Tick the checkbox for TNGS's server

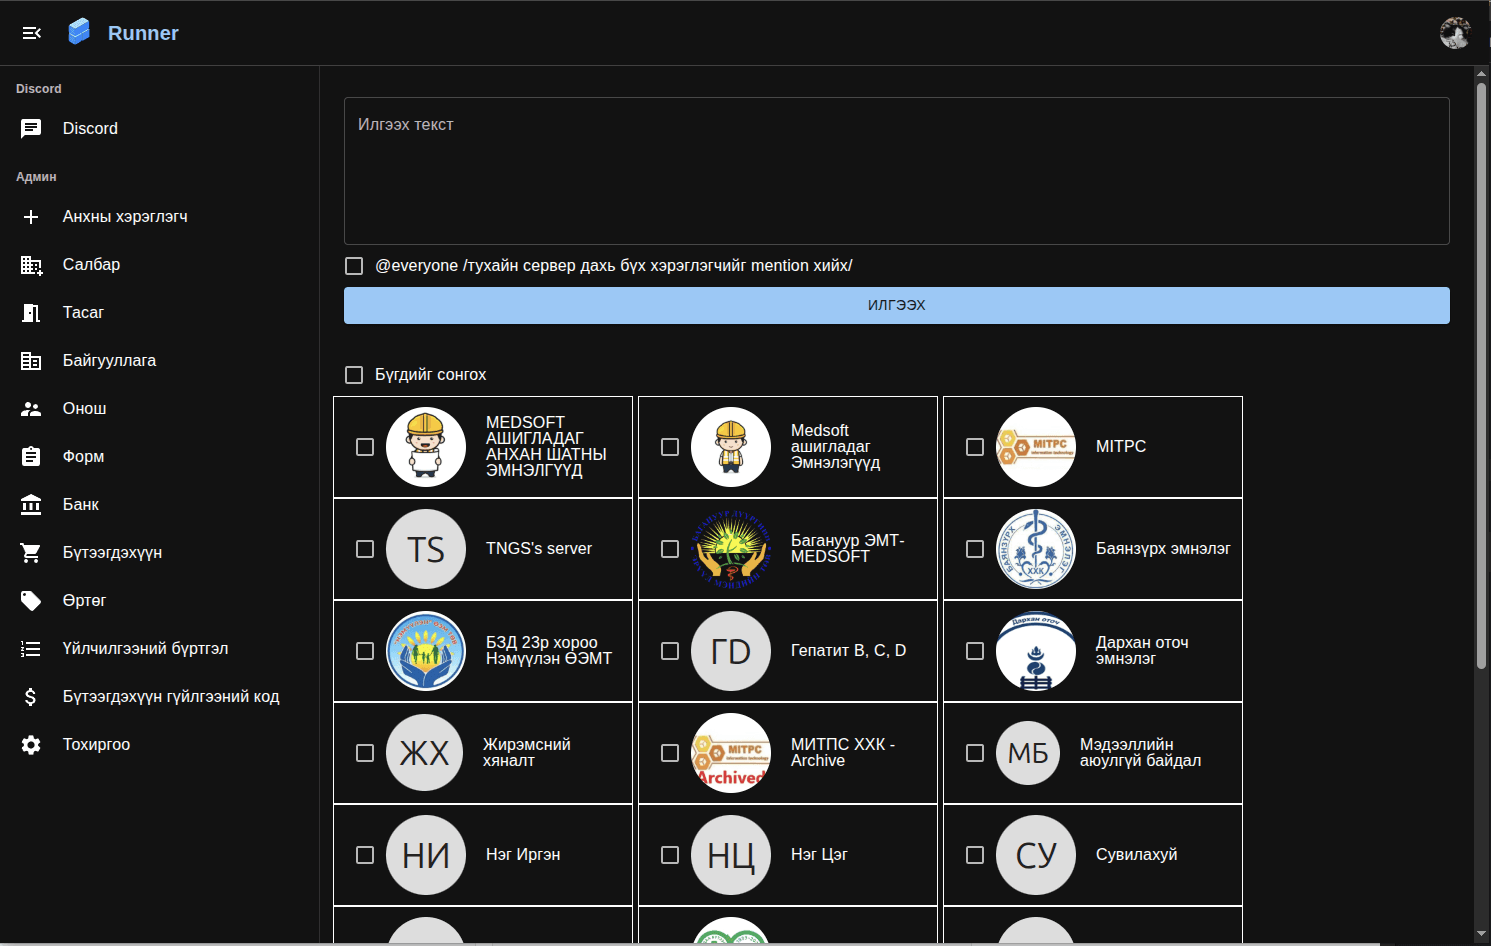365,549
